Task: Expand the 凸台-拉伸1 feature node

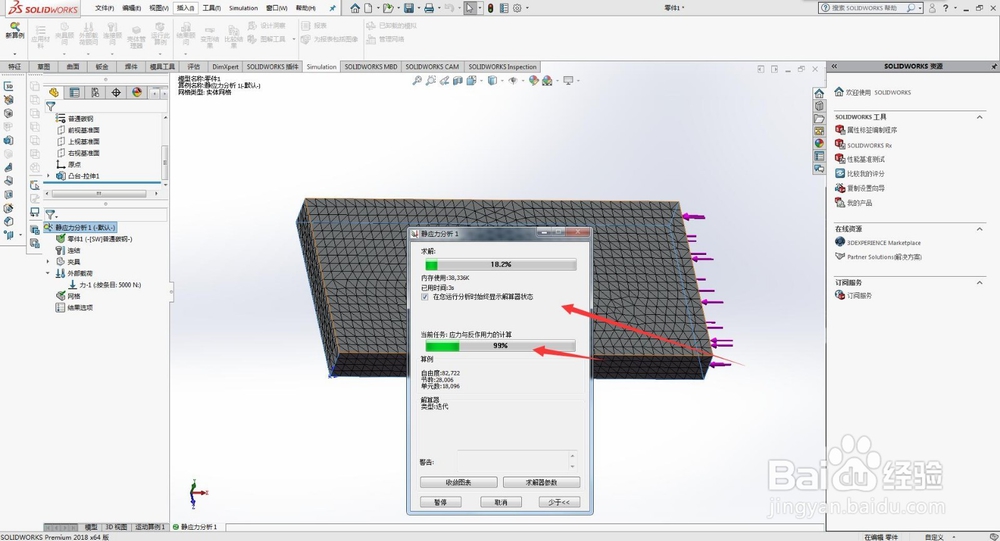Action: click(48, 176)
